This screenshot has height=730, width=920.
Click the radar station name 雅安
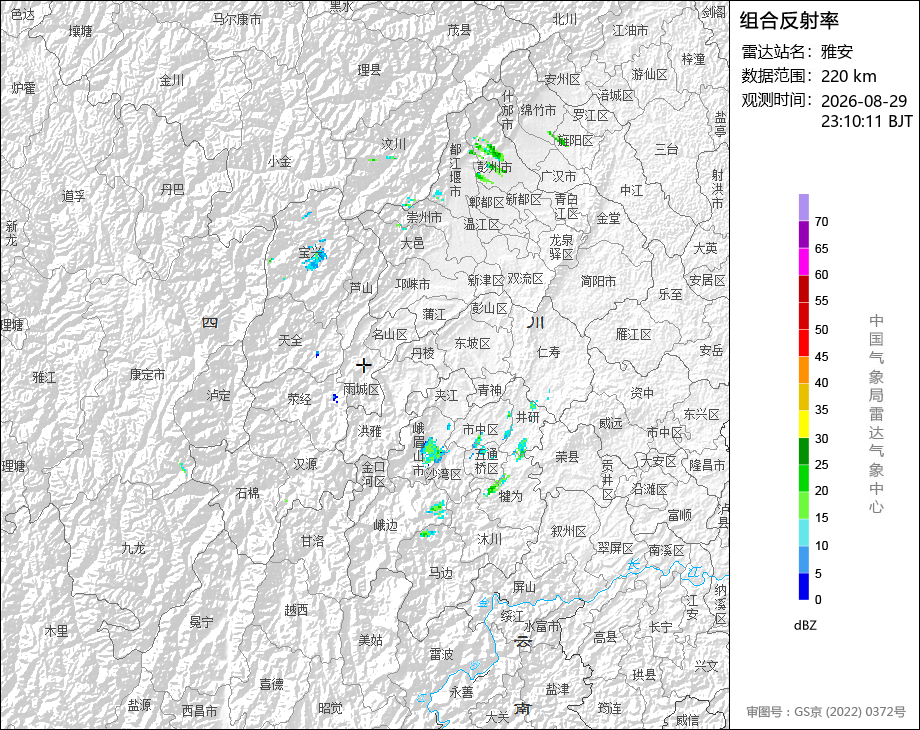836,52
